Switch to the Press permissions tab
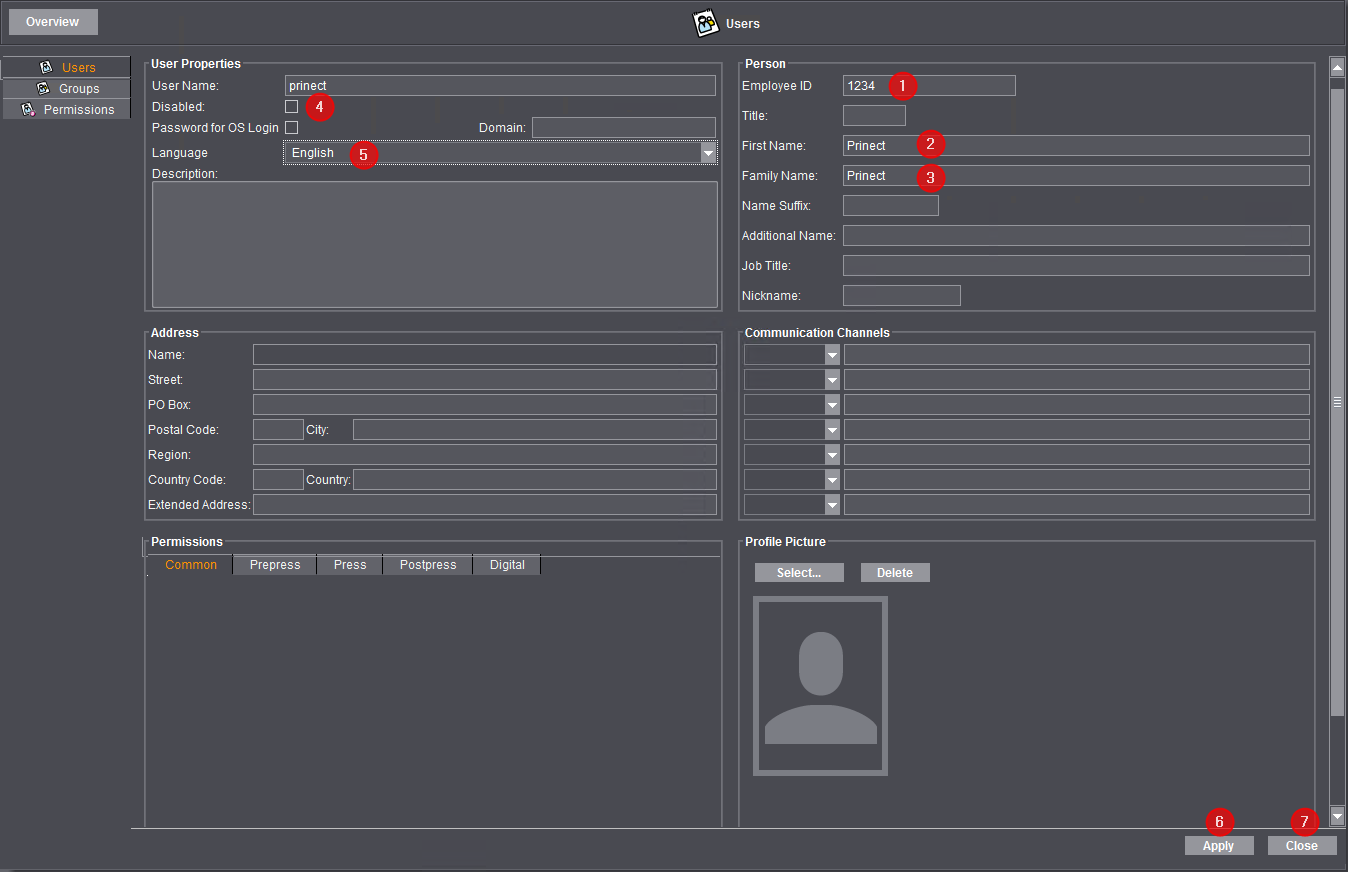 349,564
